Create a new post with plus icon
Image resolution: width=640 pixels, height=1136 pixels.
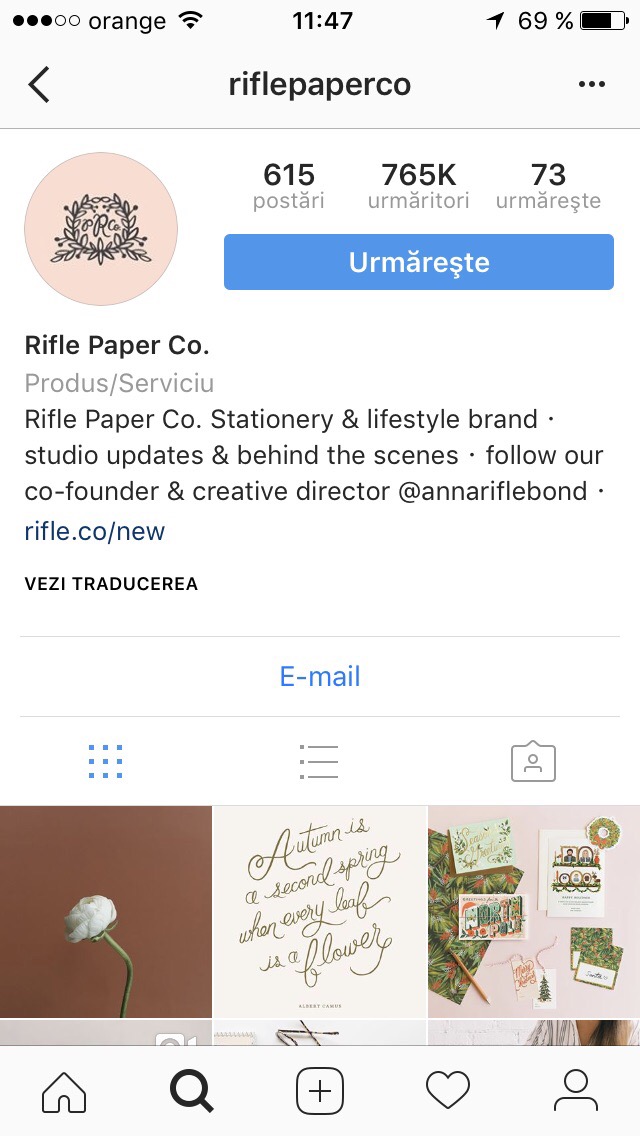pyautogui.click(x=320, y=1090)
